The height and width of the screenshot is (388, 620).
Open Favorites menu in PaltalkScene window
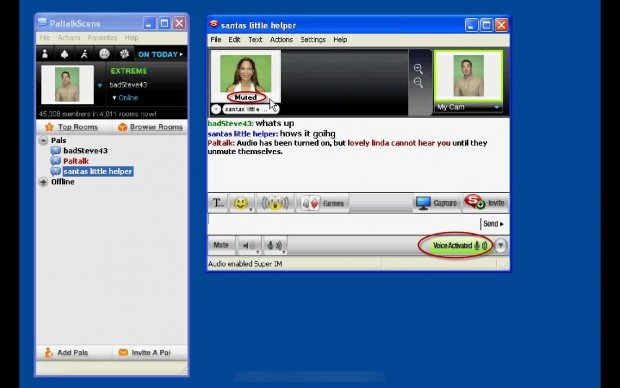coord(102,38)
